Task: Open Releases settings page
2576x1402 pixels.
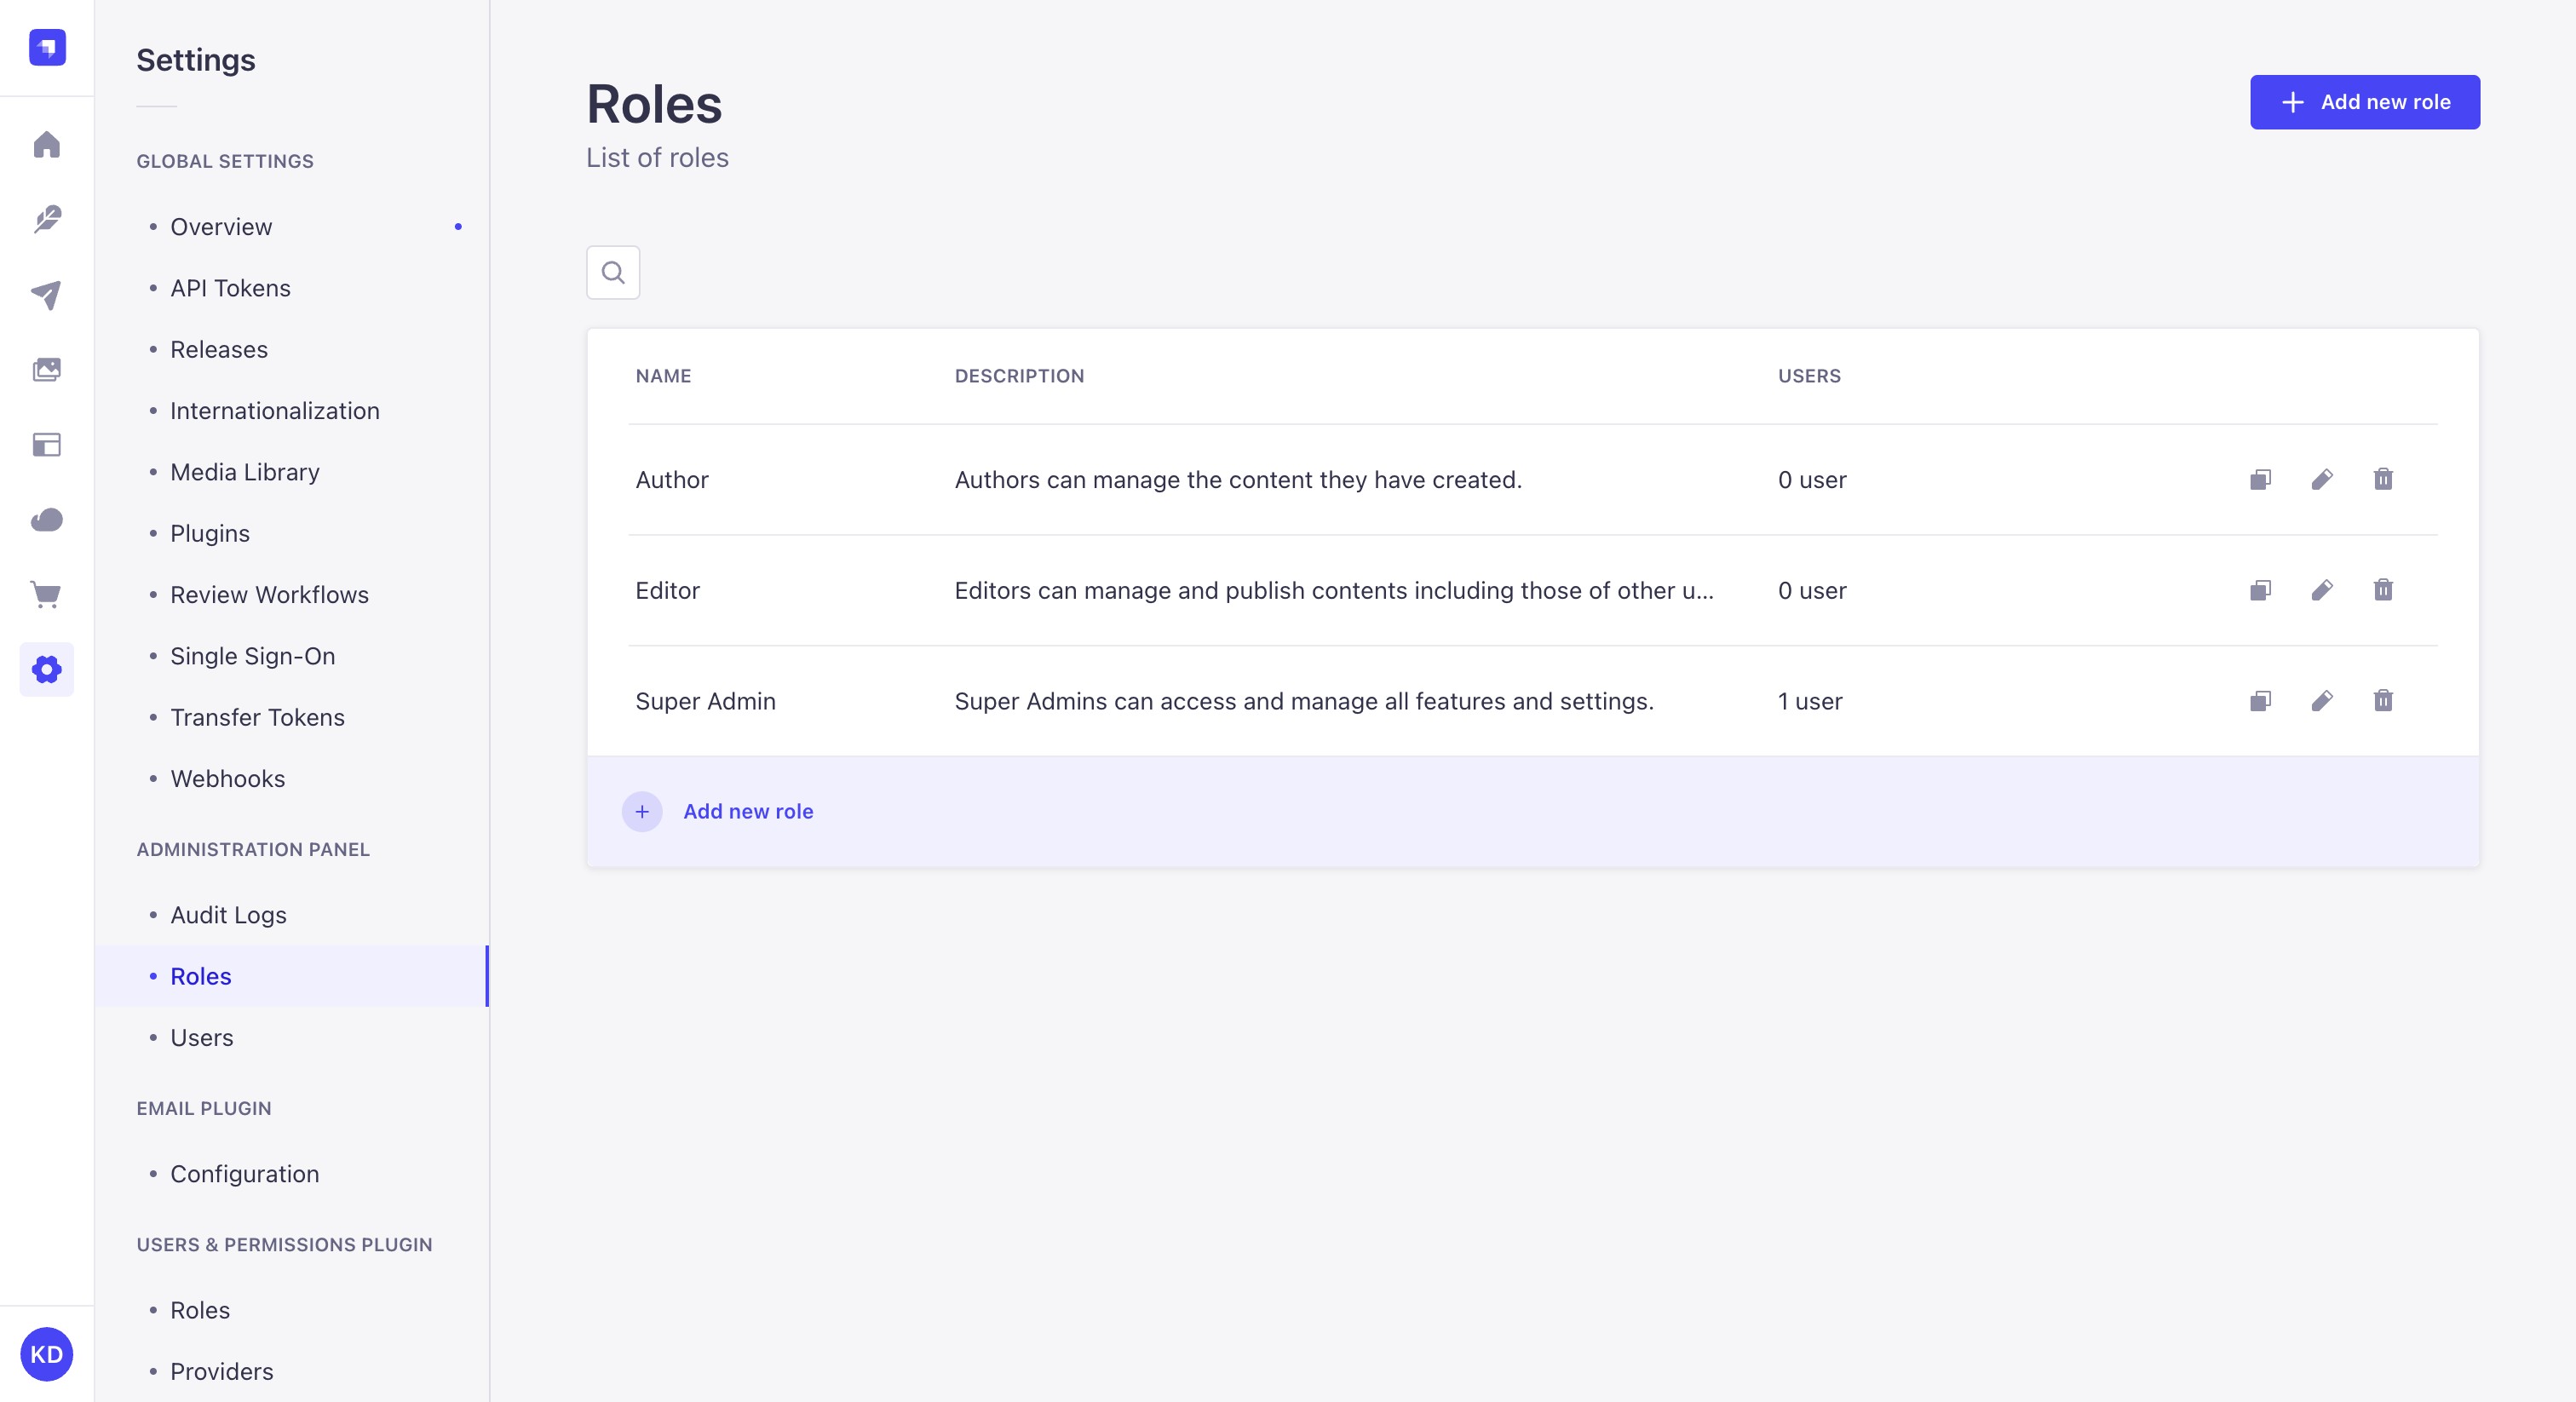Action: click(x=292, y=349)
